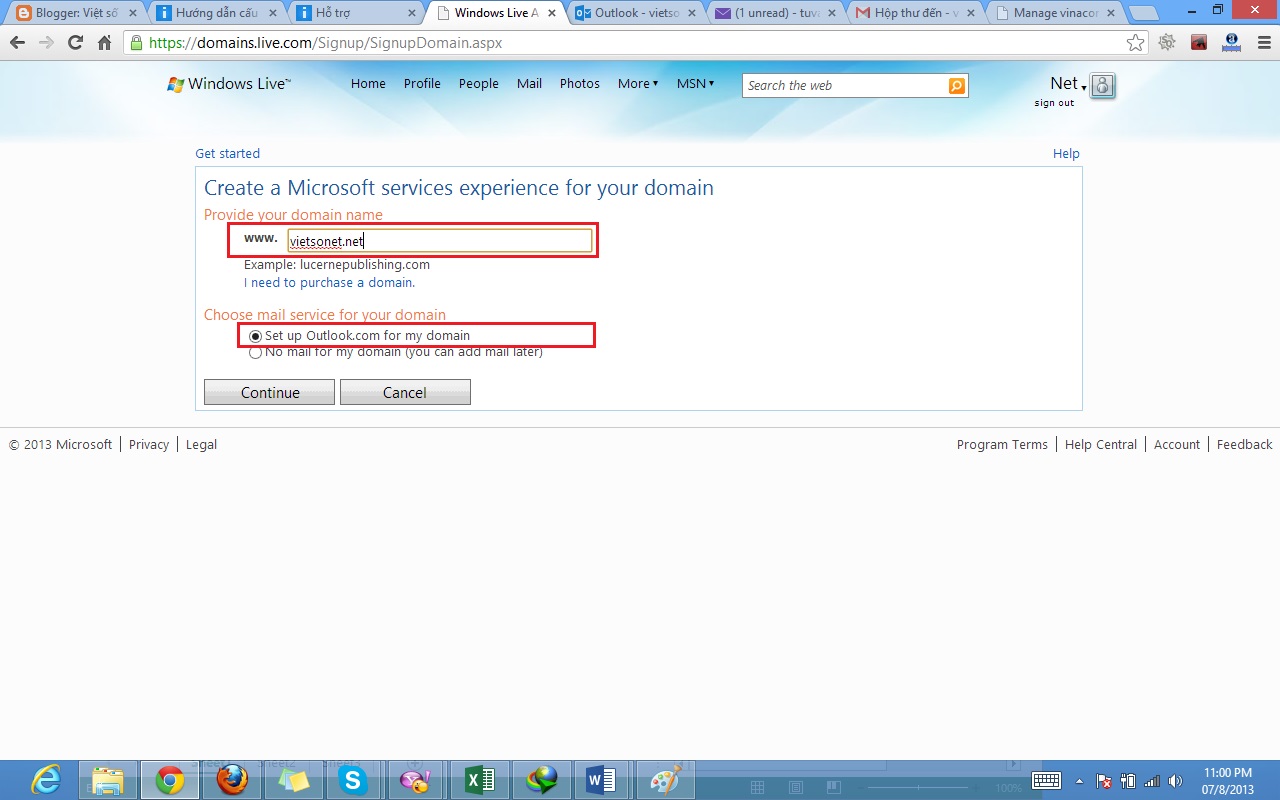The width and height of the screenshot is (1280, 800).
Task: Open the Get started link
Action: 227,154
